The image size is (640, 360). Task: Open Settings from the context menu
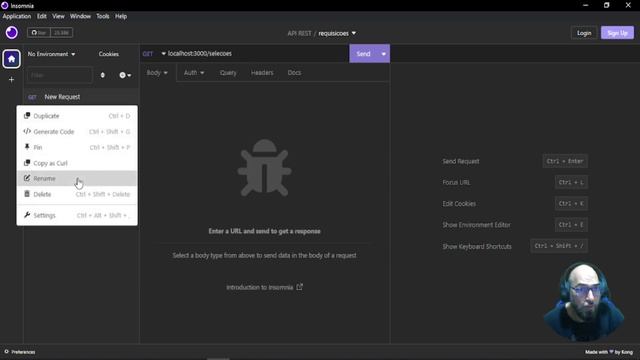pos(77,215)
